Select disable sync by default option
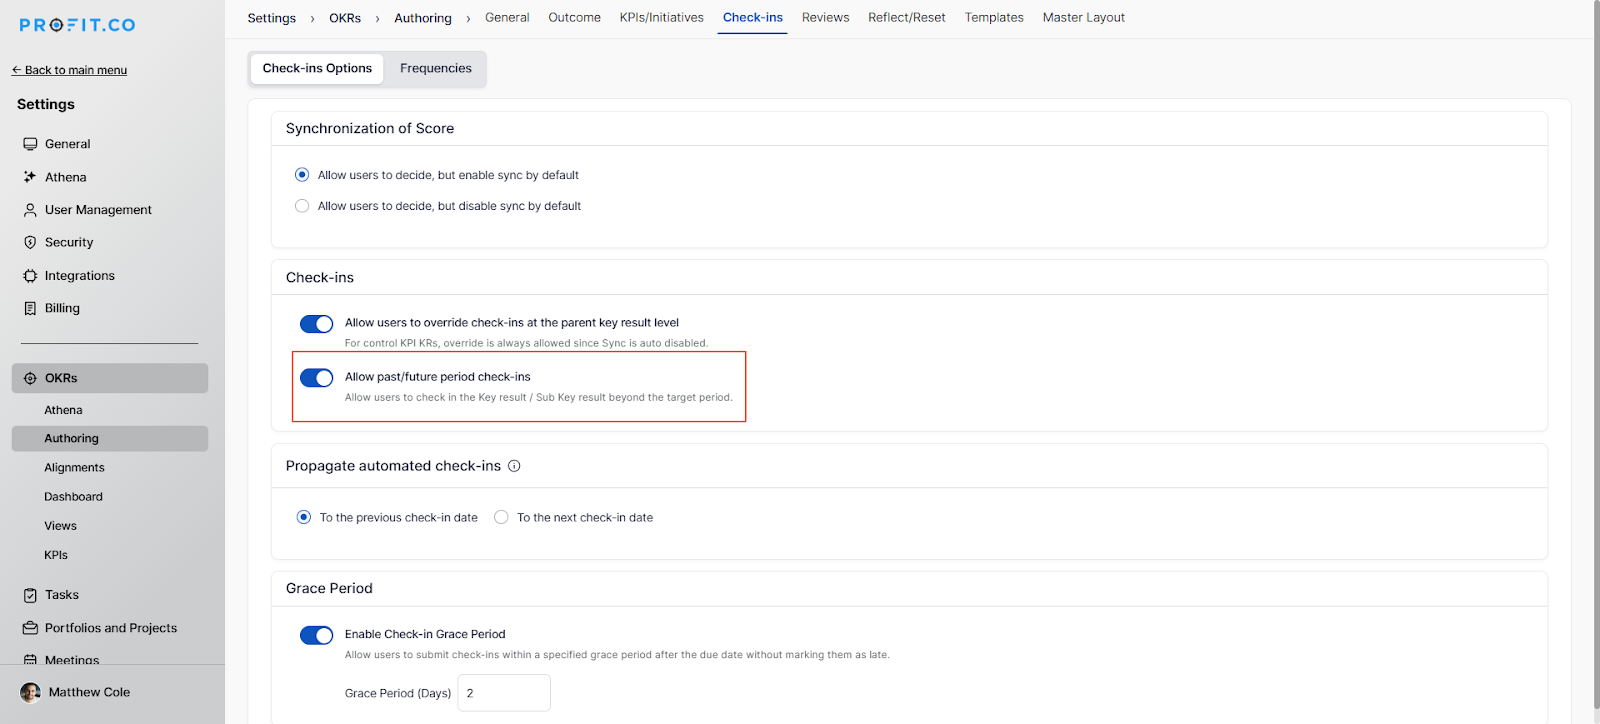 (x=302, y=206)
